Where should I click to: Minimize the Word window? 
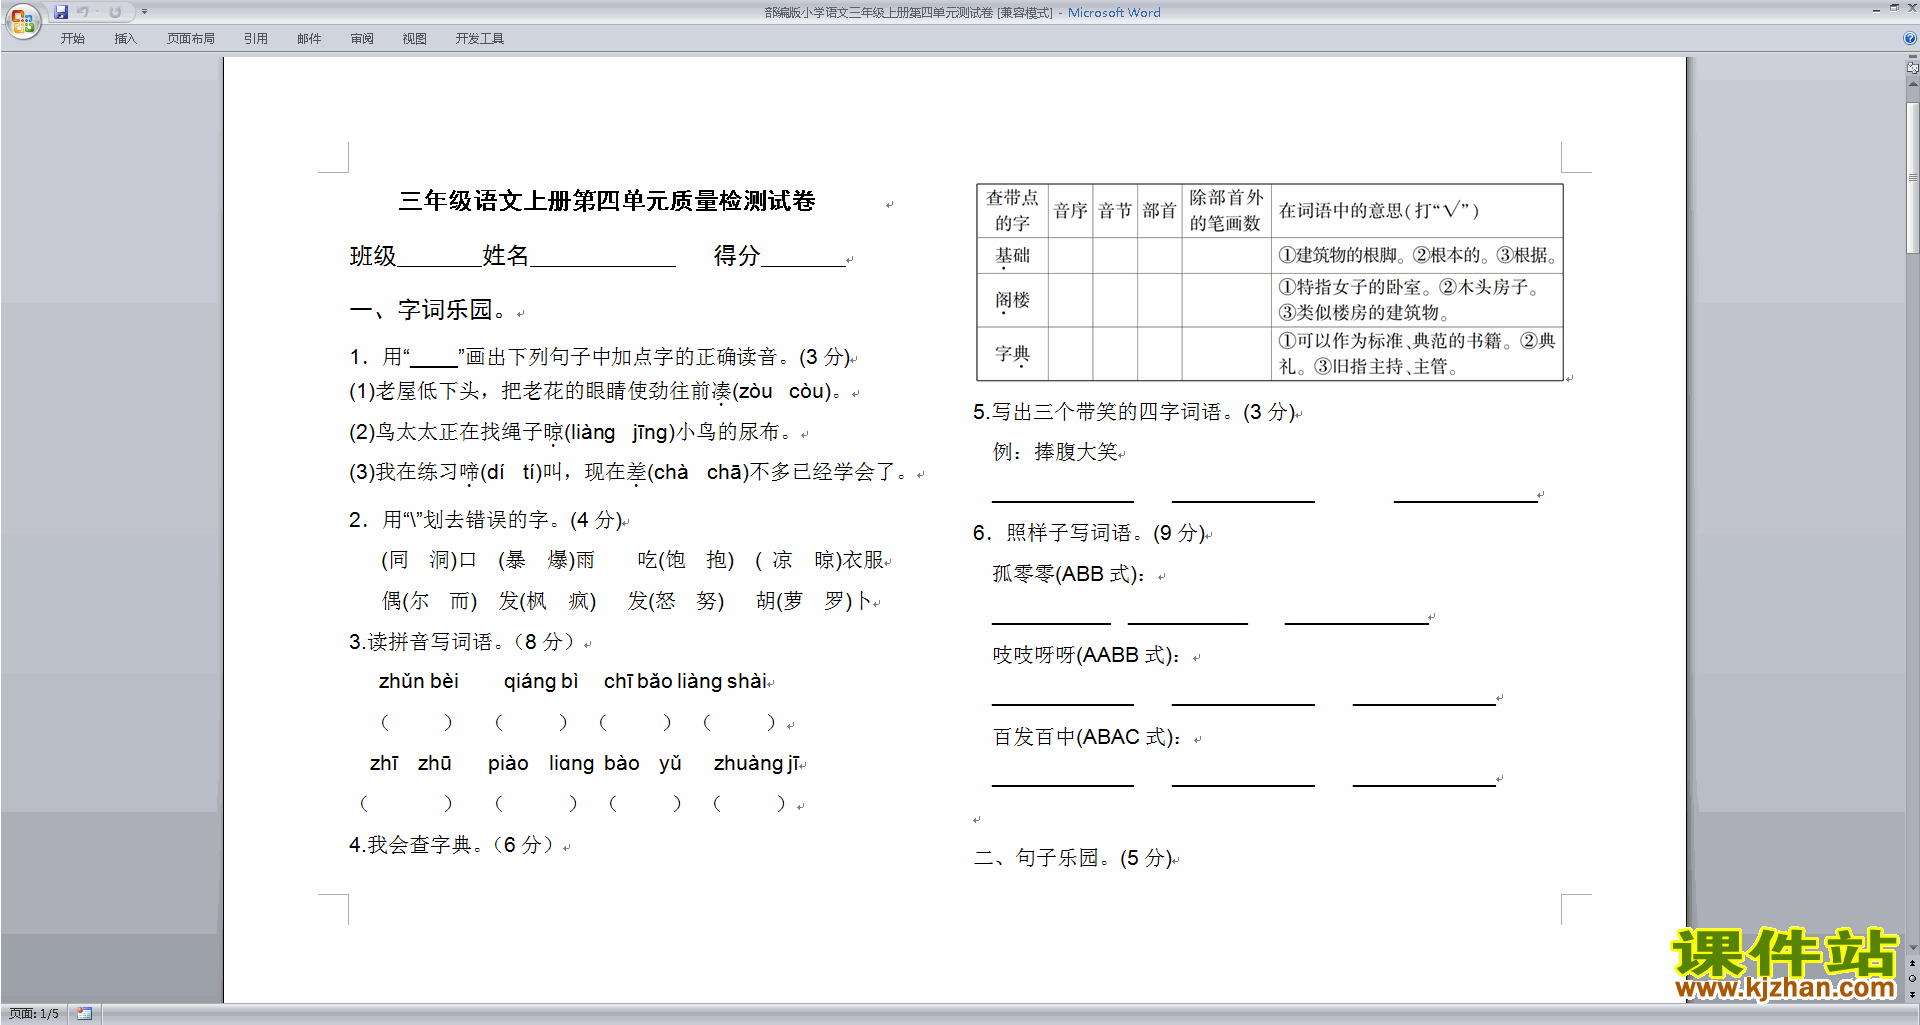[1876, 9]
